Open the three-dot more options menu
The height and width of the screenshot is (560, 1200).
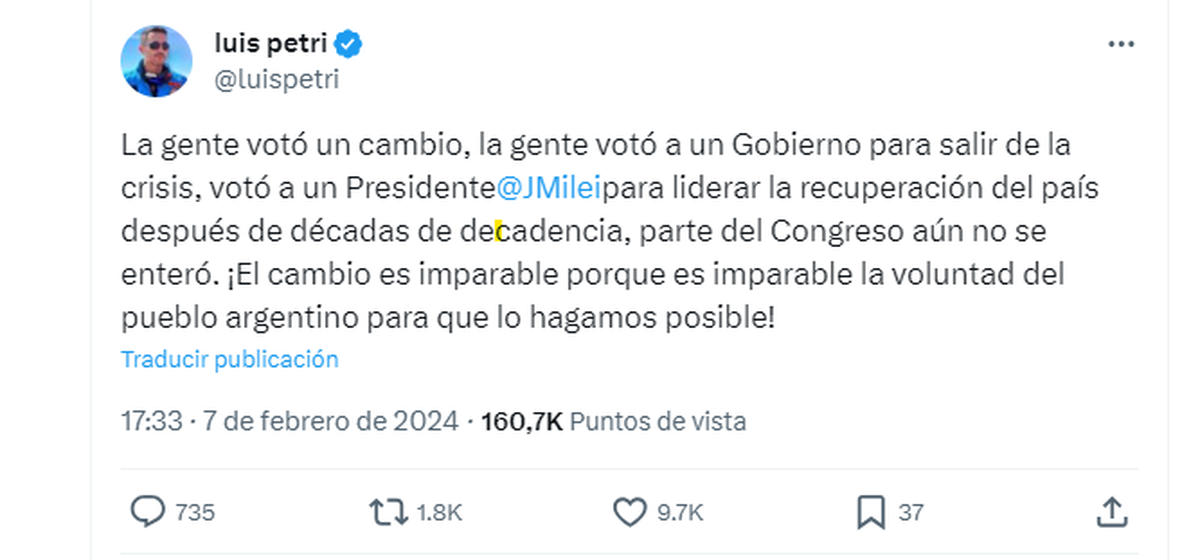coord(1122,44)
